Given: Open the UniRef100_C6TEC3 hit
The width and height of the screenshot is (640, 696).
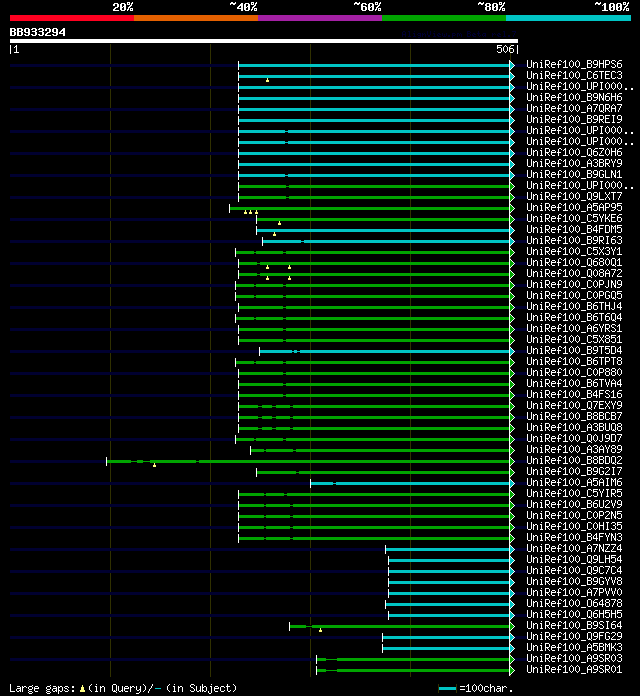Looking at the screenshot, I should pos(574,75).
